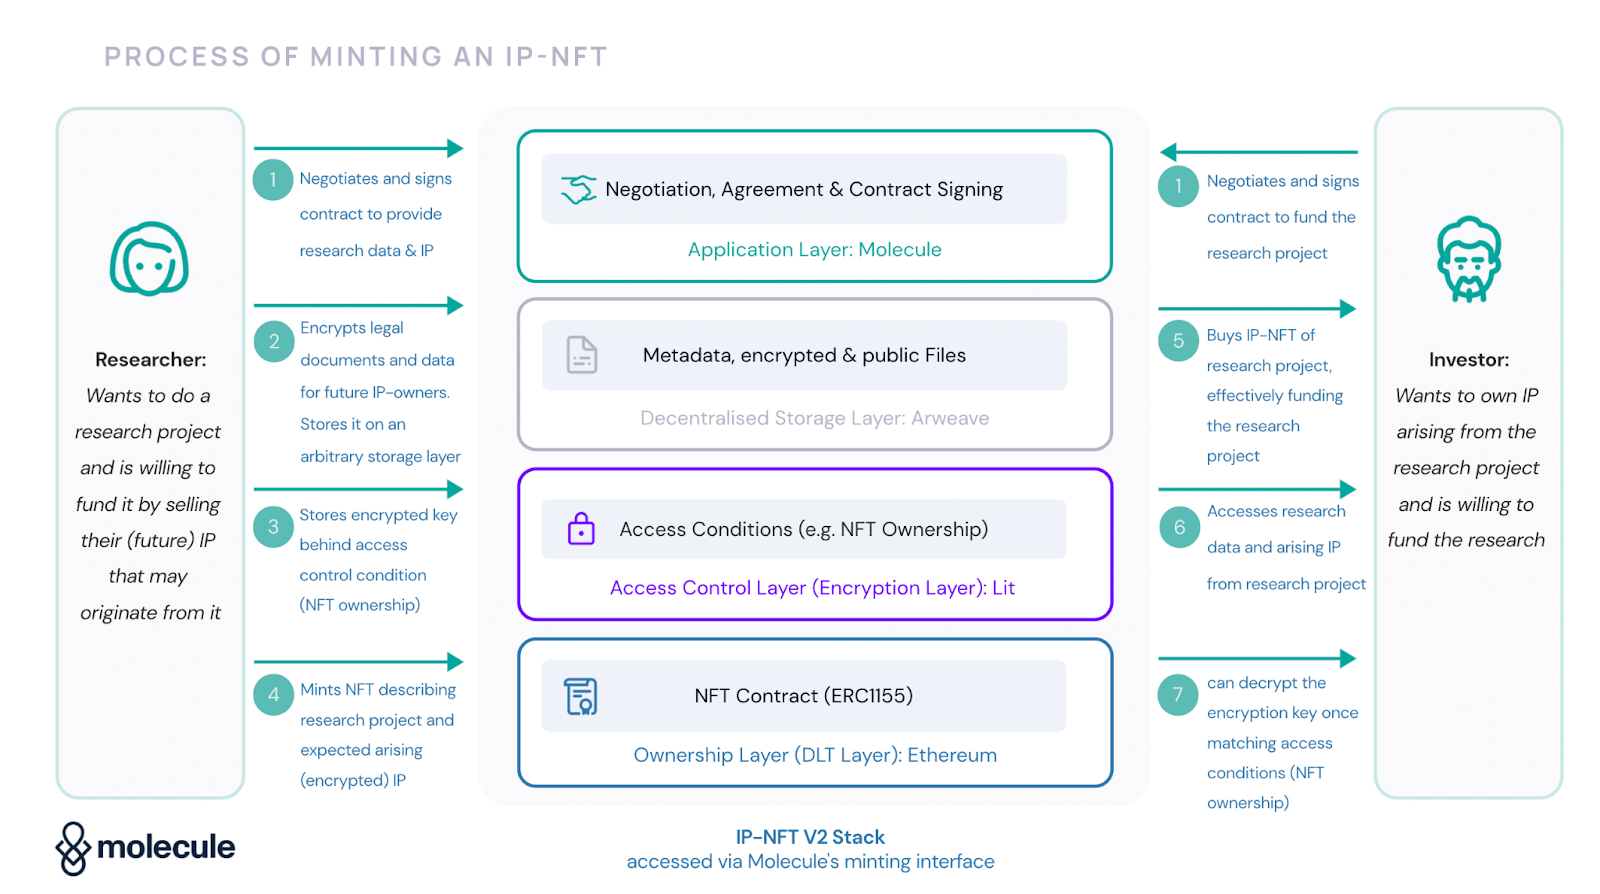Click 'Access Control Layer (Encryption Layer): Lit' text
The image size is (1600, 894).
tap(812, 588)
